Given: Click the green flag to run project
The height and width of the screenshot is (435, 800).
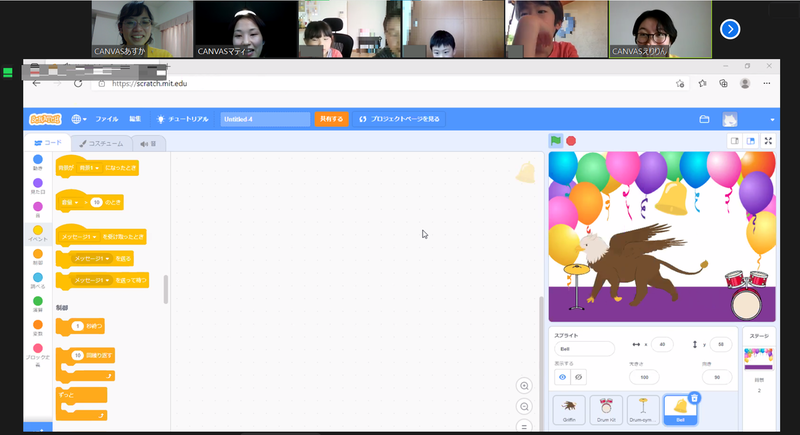Looking at the screenshot, I should pos(556,141).
